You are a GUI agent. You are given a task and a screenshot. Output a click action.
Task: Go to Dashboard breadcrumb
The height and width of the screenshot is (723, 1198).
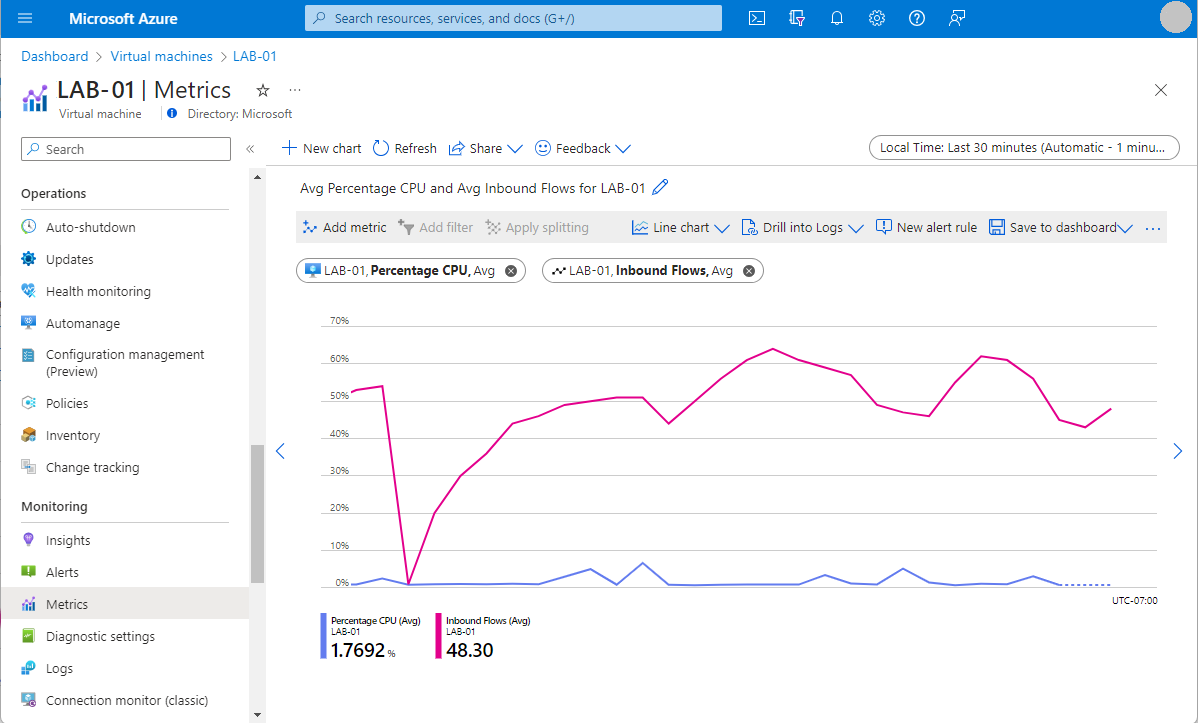point(54,57)
